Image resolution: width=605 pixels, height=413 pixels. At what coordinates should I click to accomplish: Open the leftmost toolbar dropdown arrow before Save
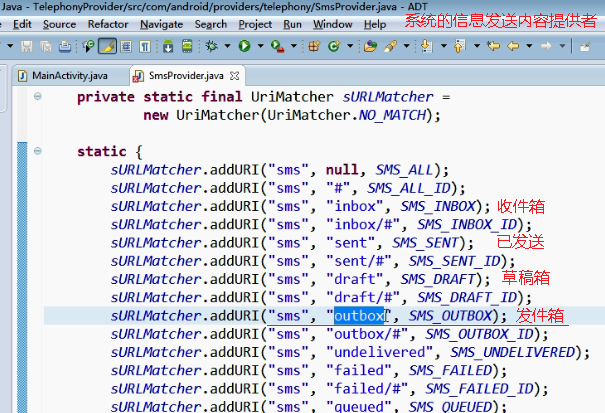pos(10,46)
